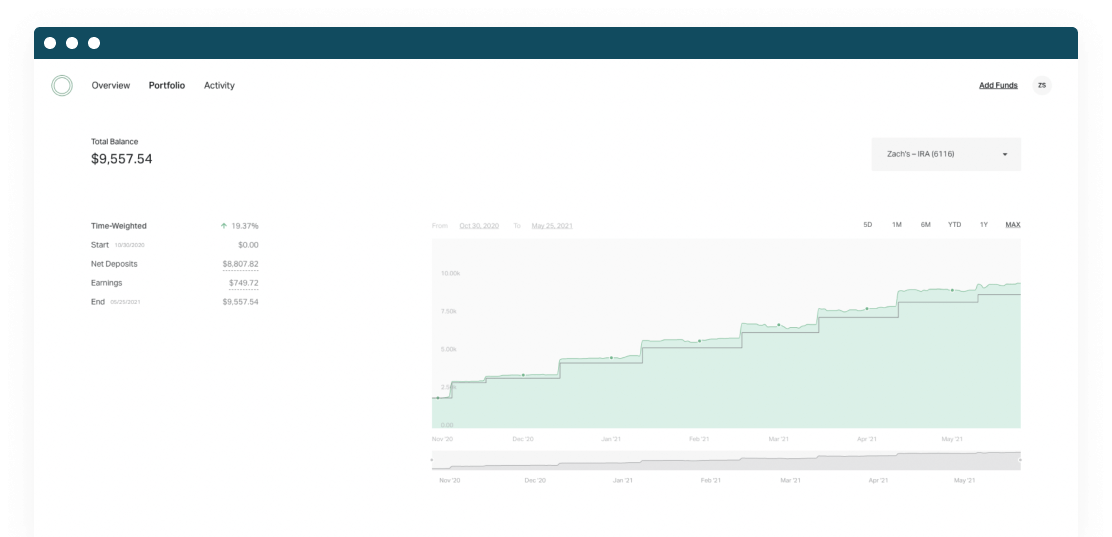Select the 5D chart range
The height and width of the screenshot is (537, 1112).
click(x=868, y=225)
